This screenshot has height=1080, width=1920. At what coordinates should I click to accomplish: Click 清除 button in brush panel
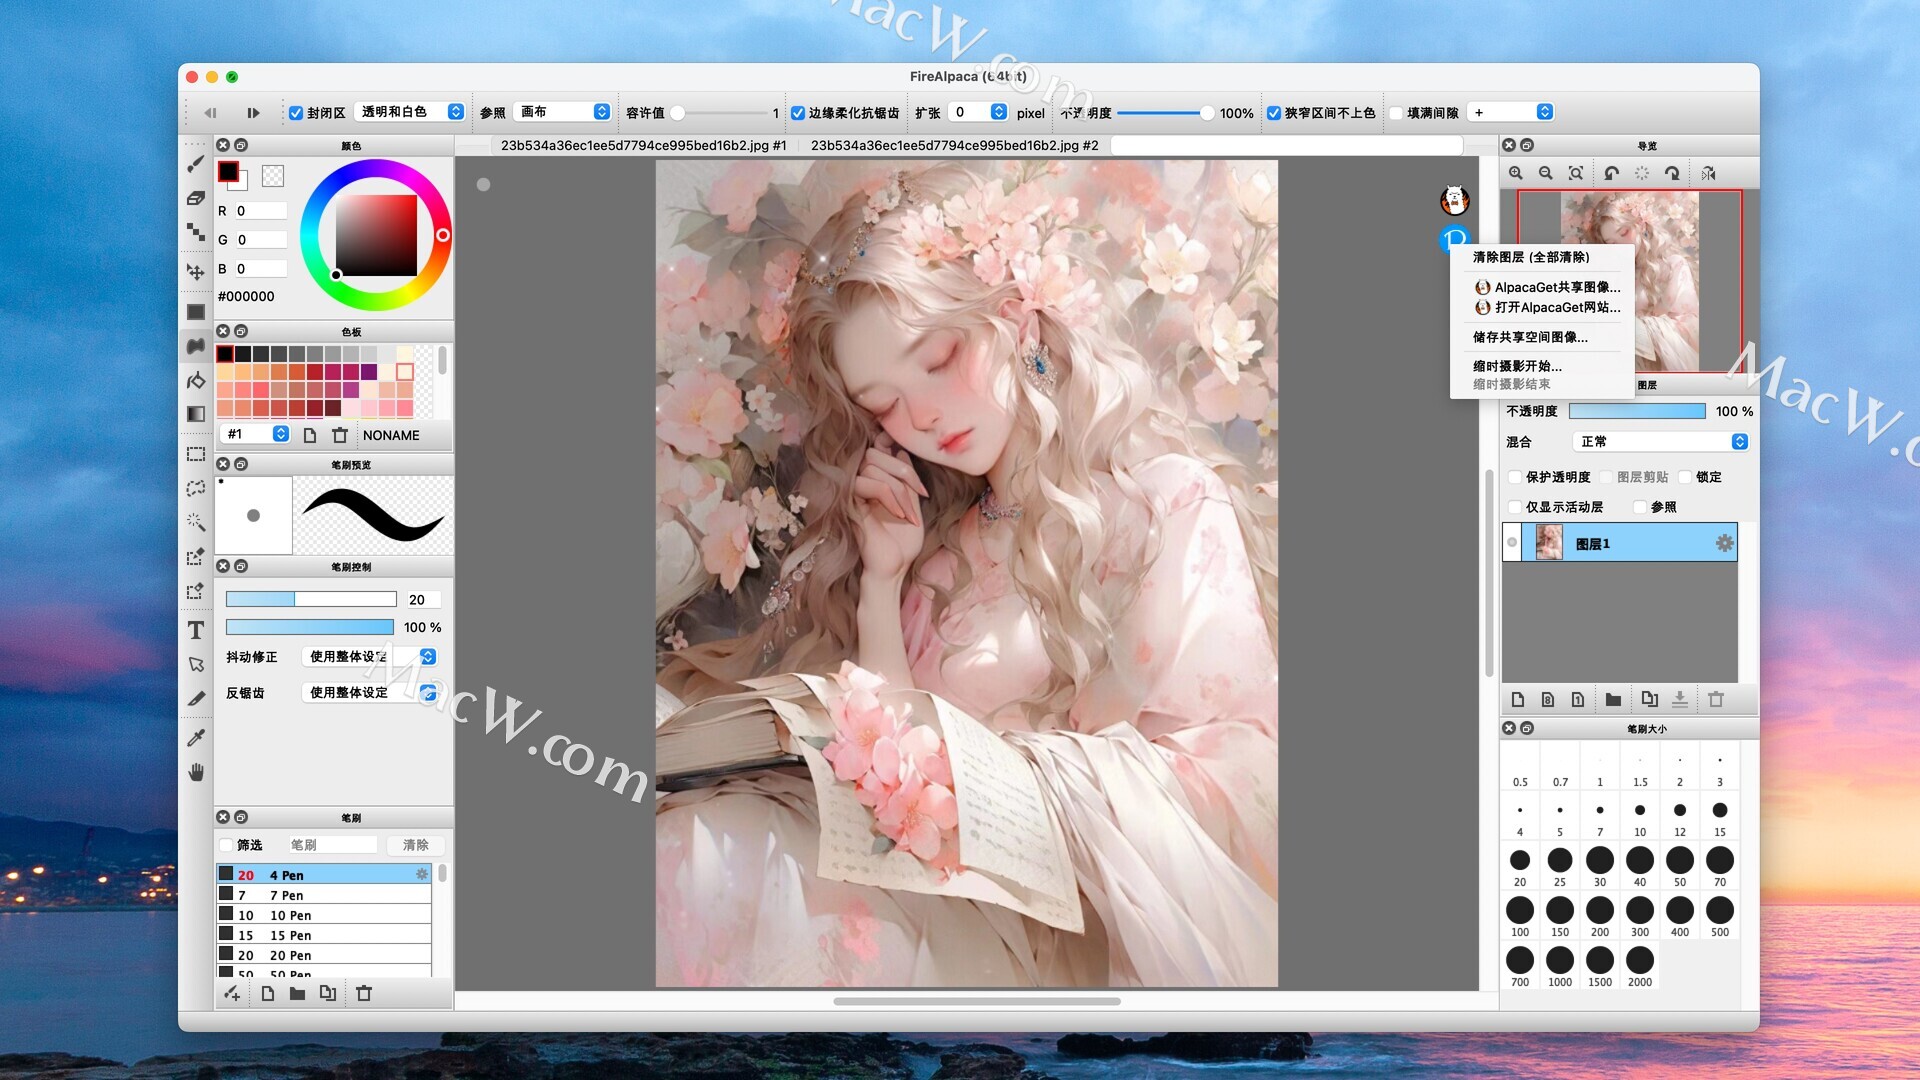tap(416, 845)
